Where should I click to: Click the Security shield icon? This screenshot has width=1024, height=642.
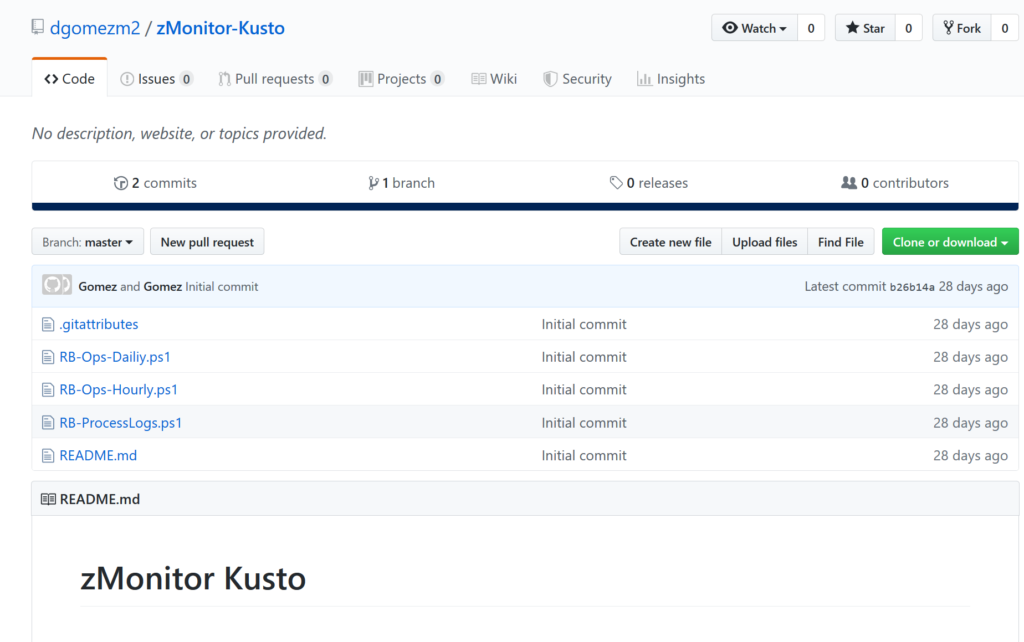pyautogui.click(x=550, y=79)
